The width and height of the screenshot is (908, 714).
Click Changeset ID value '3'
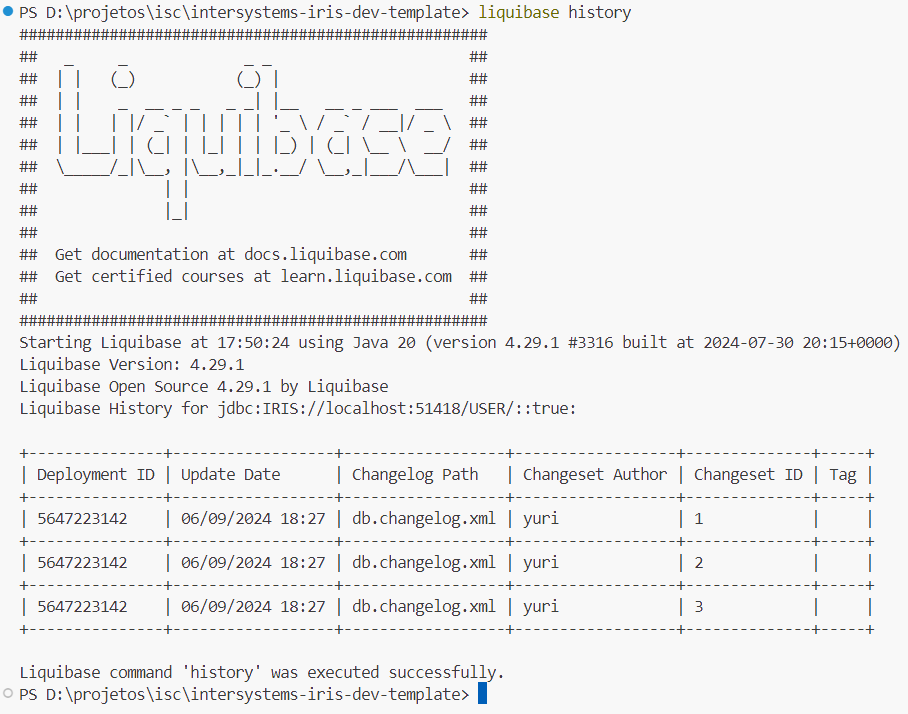(x=698, y=606)
